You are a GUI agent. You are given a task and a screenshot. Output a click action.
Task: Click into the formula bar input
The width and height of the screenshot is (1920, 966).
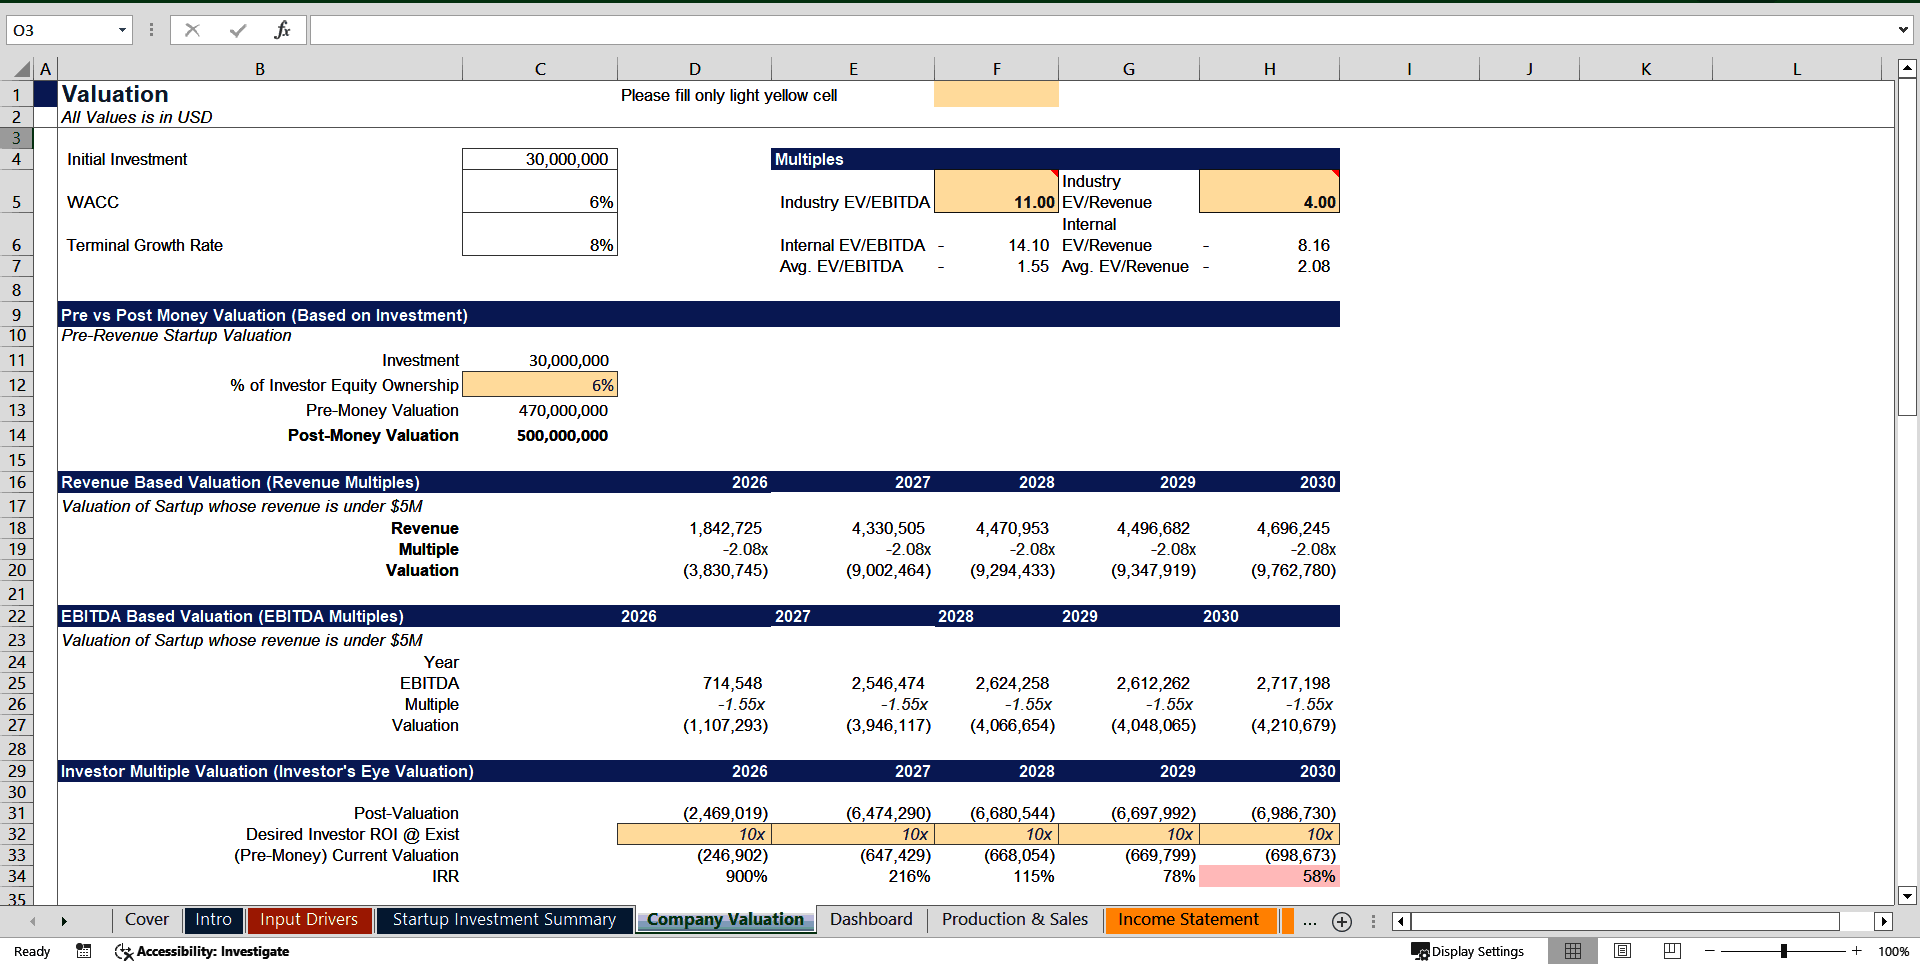1100,30
